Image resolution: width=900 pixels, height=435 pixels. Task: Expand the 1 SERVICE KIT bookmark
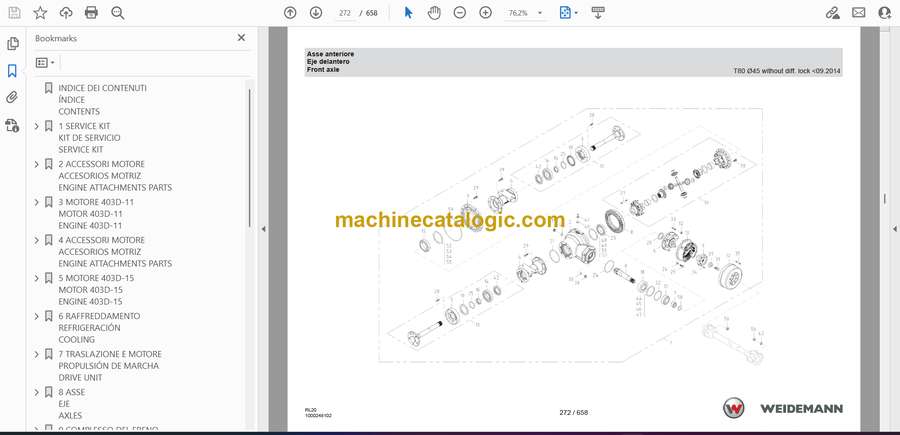37,126
